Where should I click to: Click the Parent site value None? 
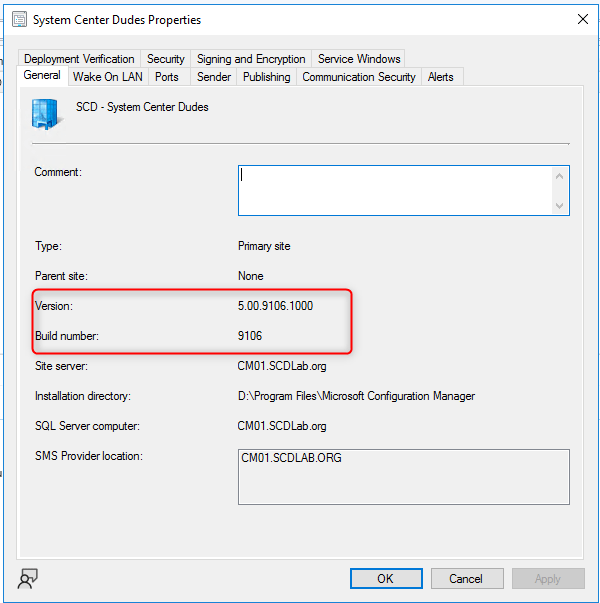coord(250,276)
